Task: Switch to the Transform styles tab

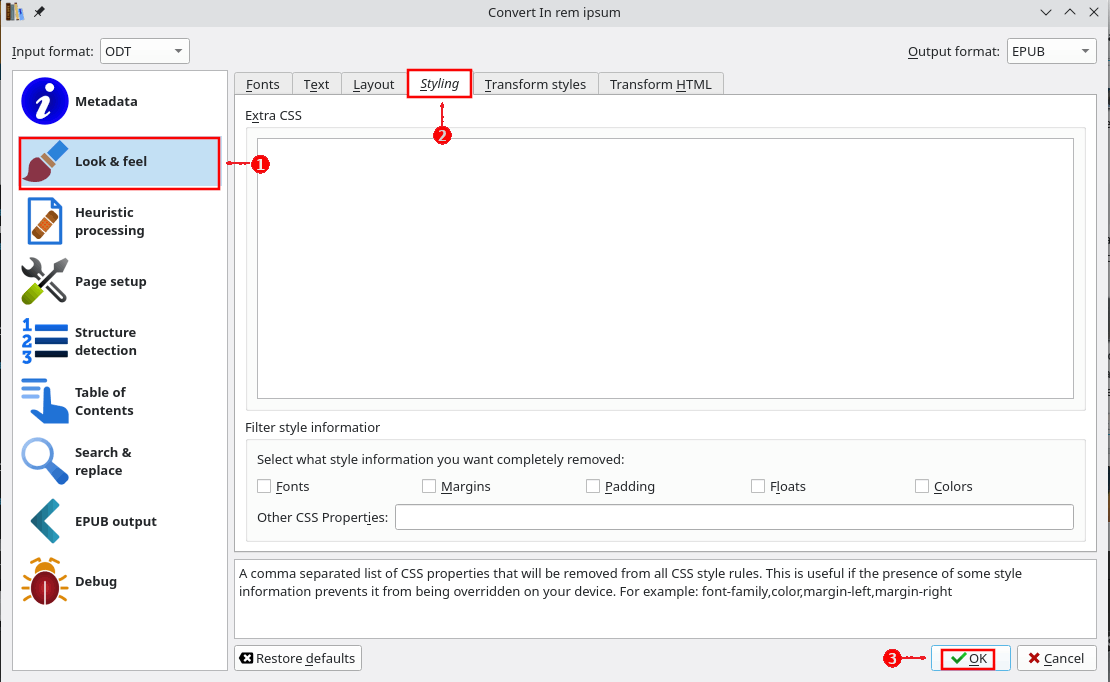Action: [x=535, y=85]
